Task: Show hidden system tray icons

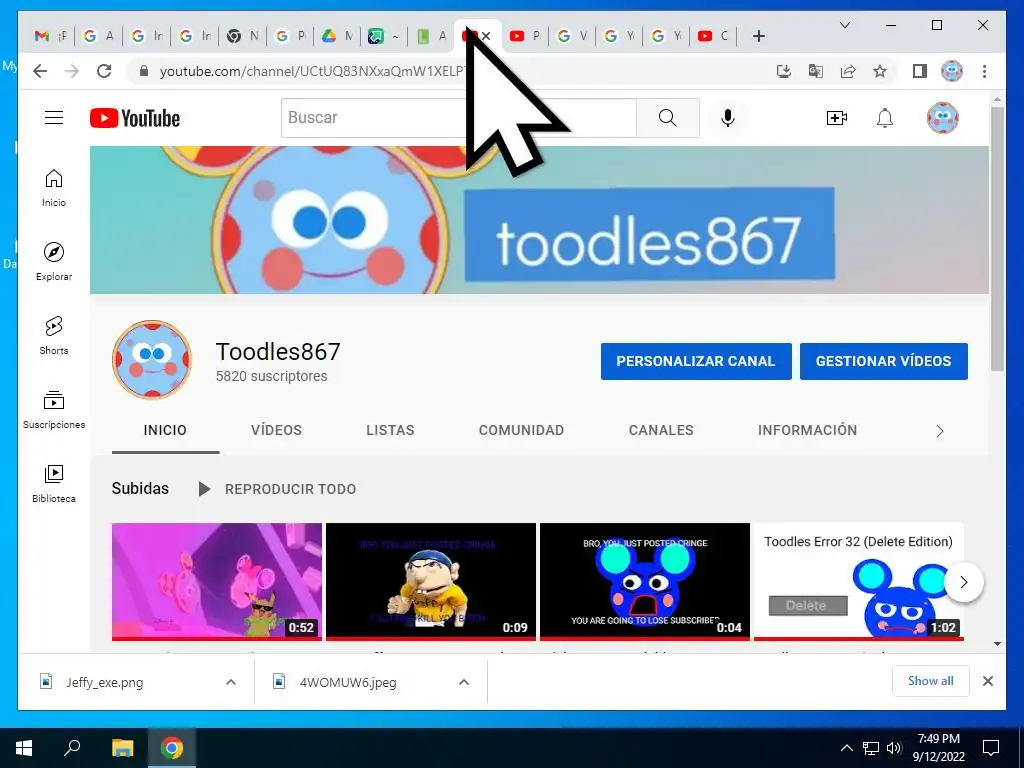Action: click(x=846, y=748)
